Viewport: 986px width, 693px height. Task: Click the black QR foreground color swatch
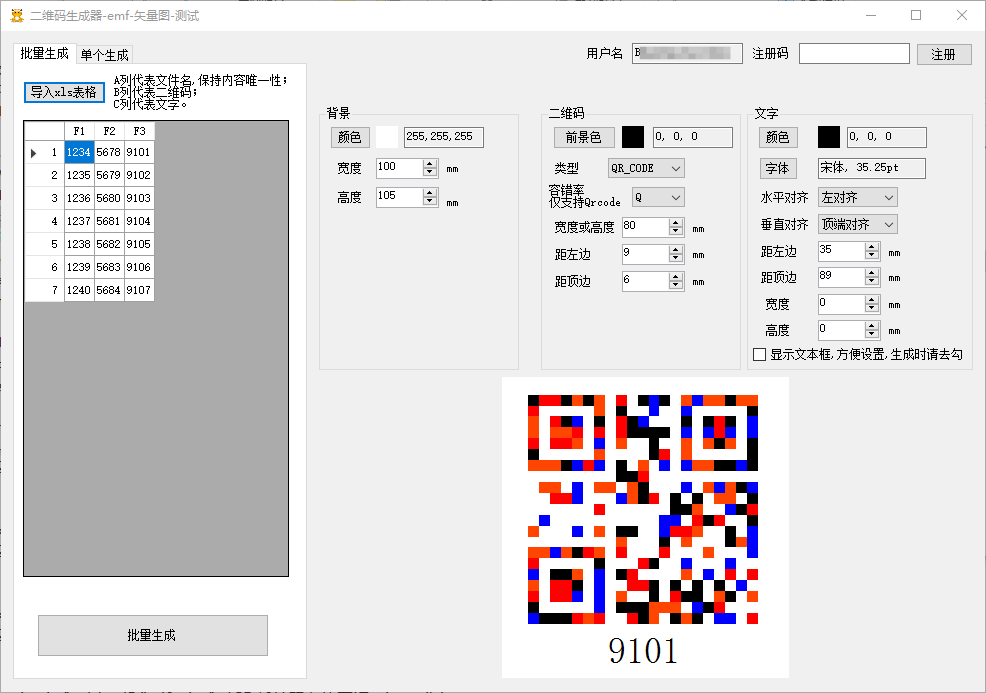(633, 137)
